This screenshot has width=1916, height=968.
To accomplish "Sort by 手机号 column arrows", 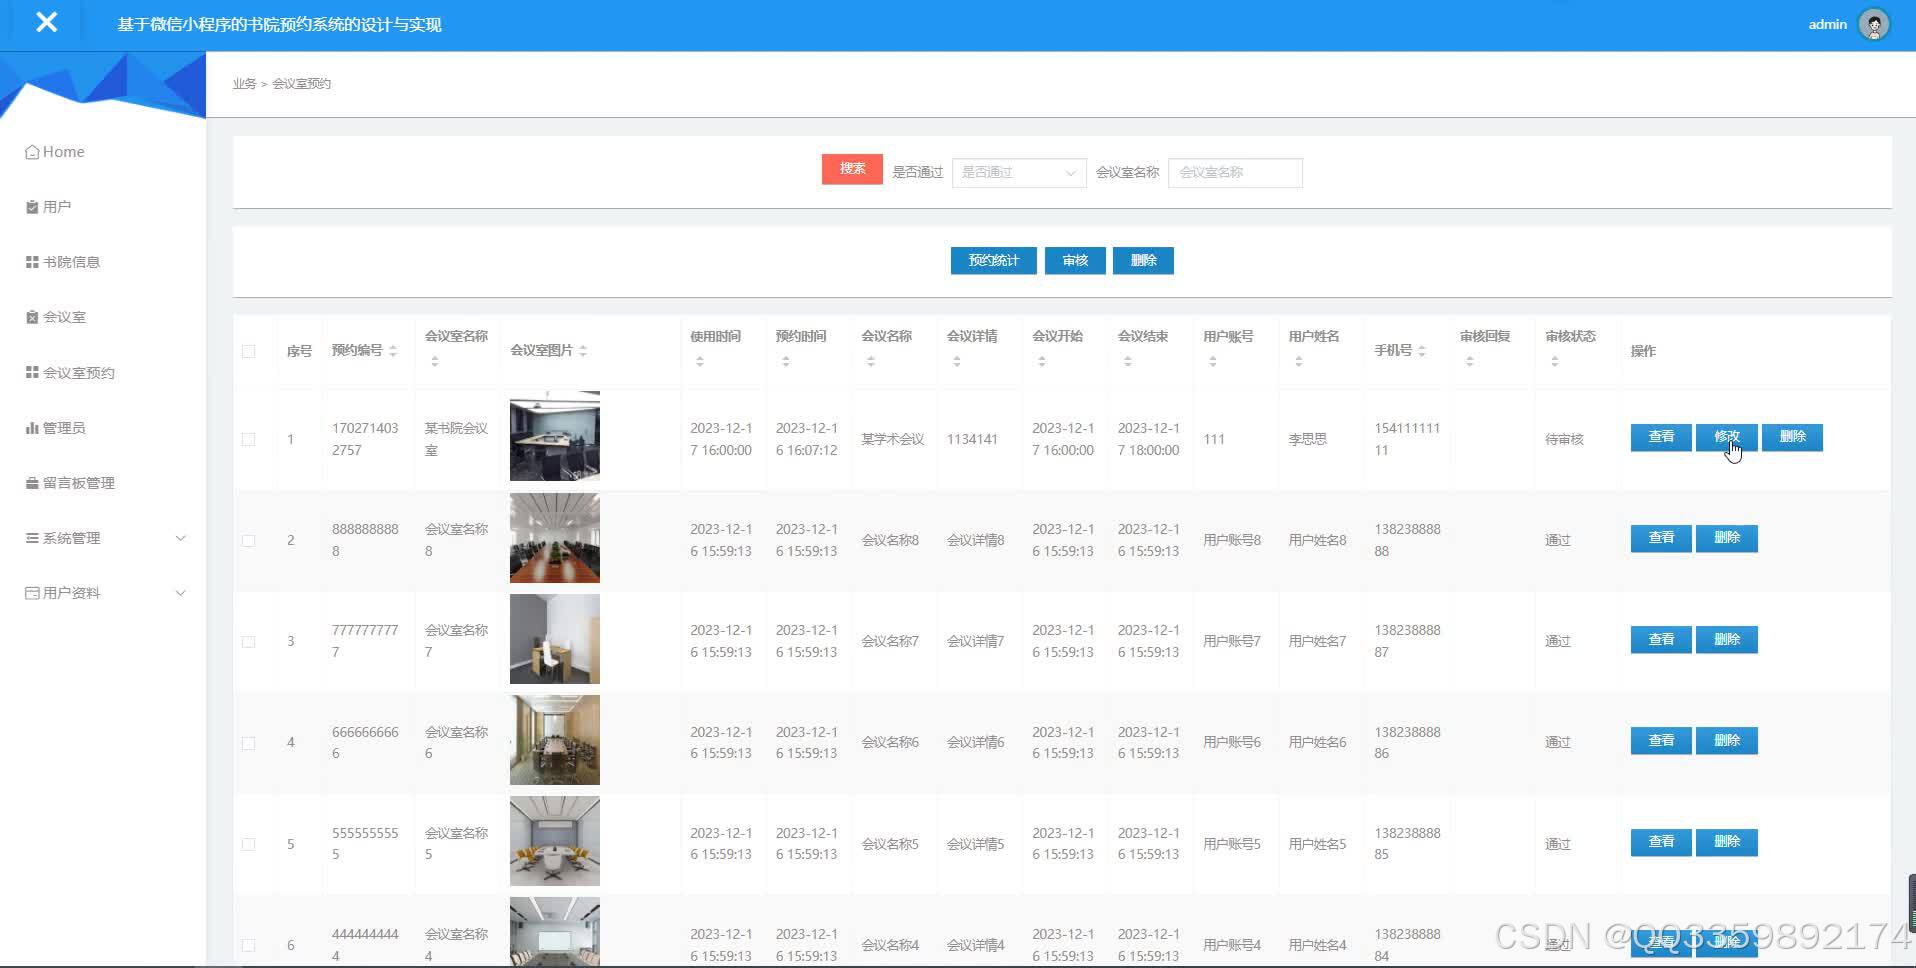I will point(1422,351).
